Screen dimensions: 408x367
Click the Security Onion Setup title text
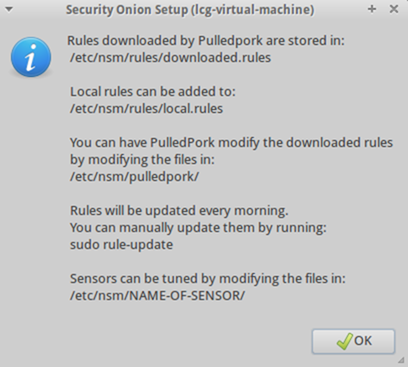point(190,10)
